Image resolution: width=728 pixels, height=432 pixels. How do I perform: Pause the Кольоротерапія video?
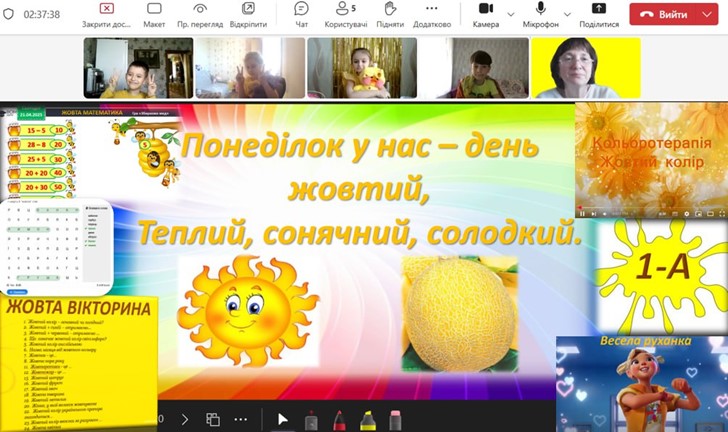(581, 213)
